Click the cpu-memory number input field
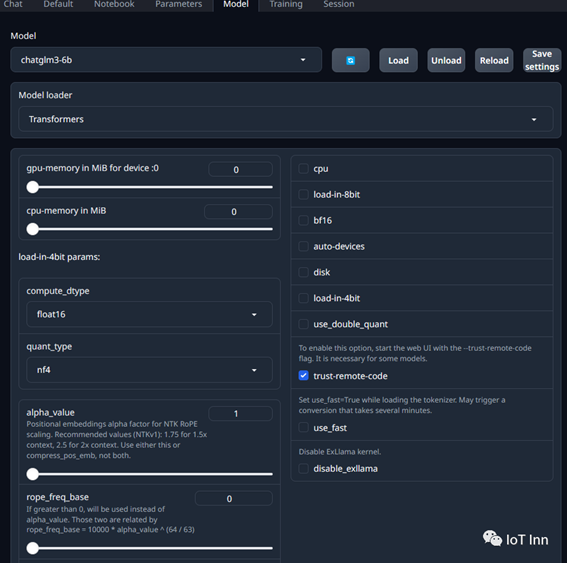The height and width of the screenshot is (563, 567). click(x=238, y=212)
